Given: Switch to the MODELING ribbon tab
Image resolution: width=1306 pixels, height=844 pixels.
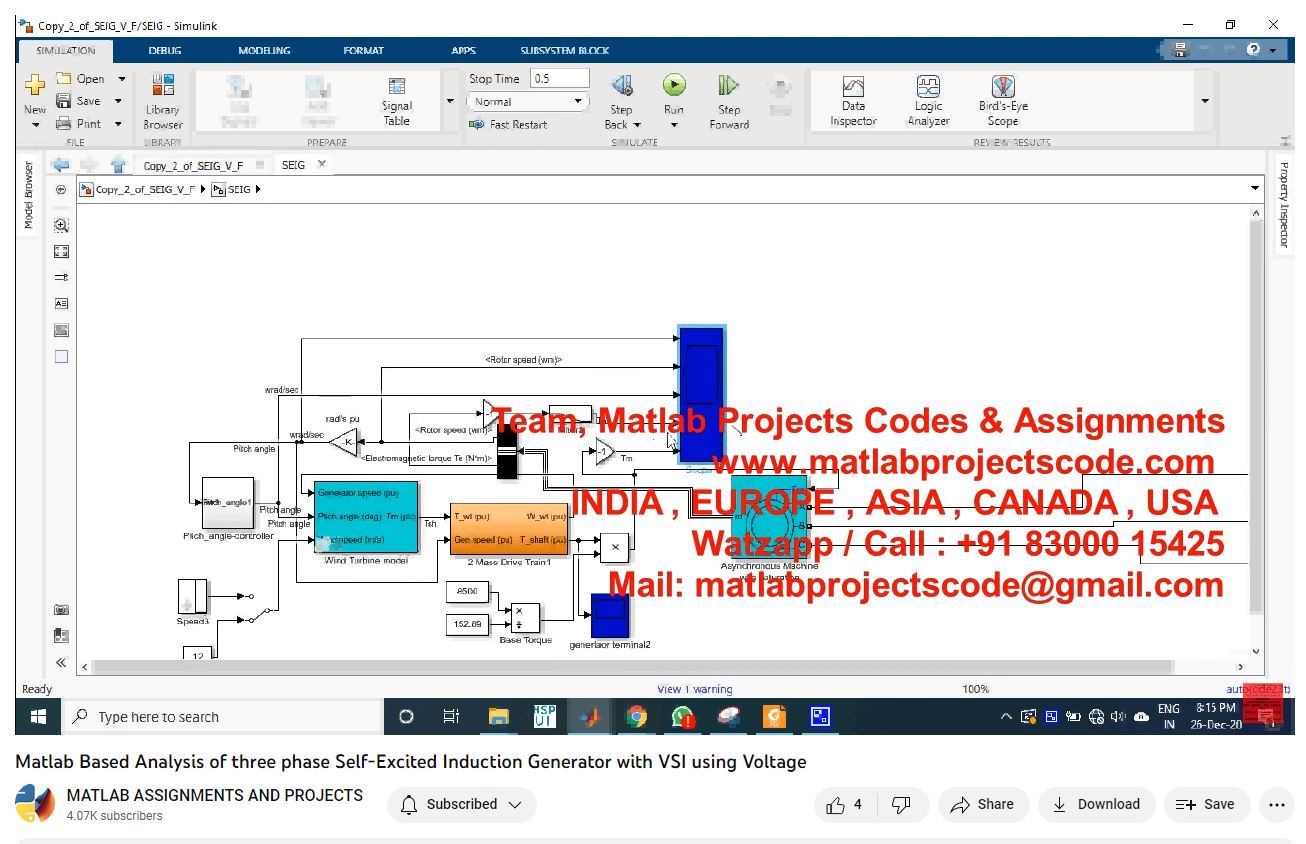Looking at the screenshot, I should tap(264, 50).
